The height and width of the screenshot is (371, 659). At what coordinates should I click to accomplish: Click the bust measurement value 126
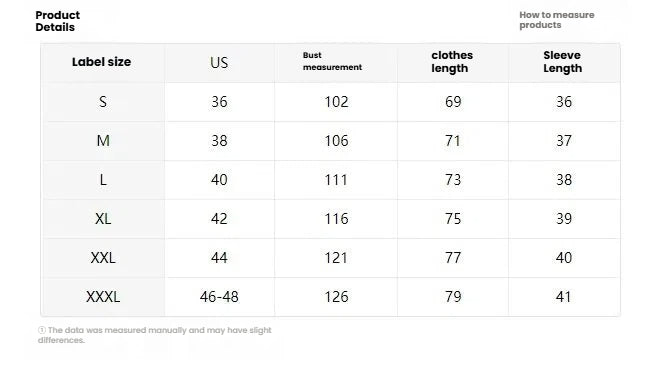coord(336,297)
